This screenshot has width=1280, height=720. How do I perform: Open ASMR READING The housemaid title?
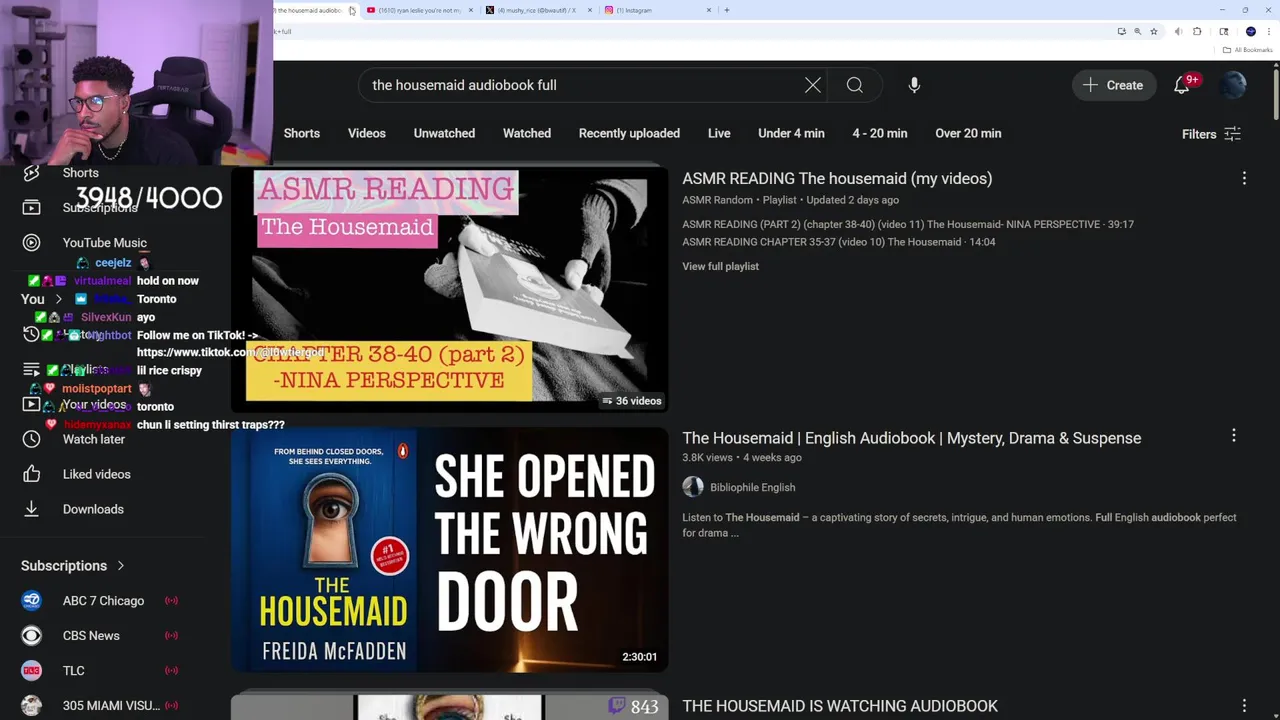[837, 178]
